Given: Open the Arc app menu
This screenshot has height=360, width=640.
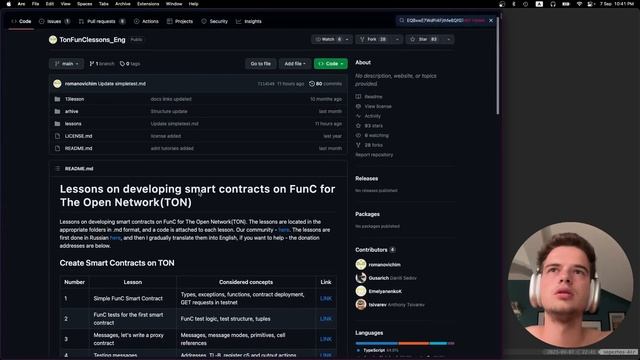Looking at the screenshot, I should click(21, 4).
